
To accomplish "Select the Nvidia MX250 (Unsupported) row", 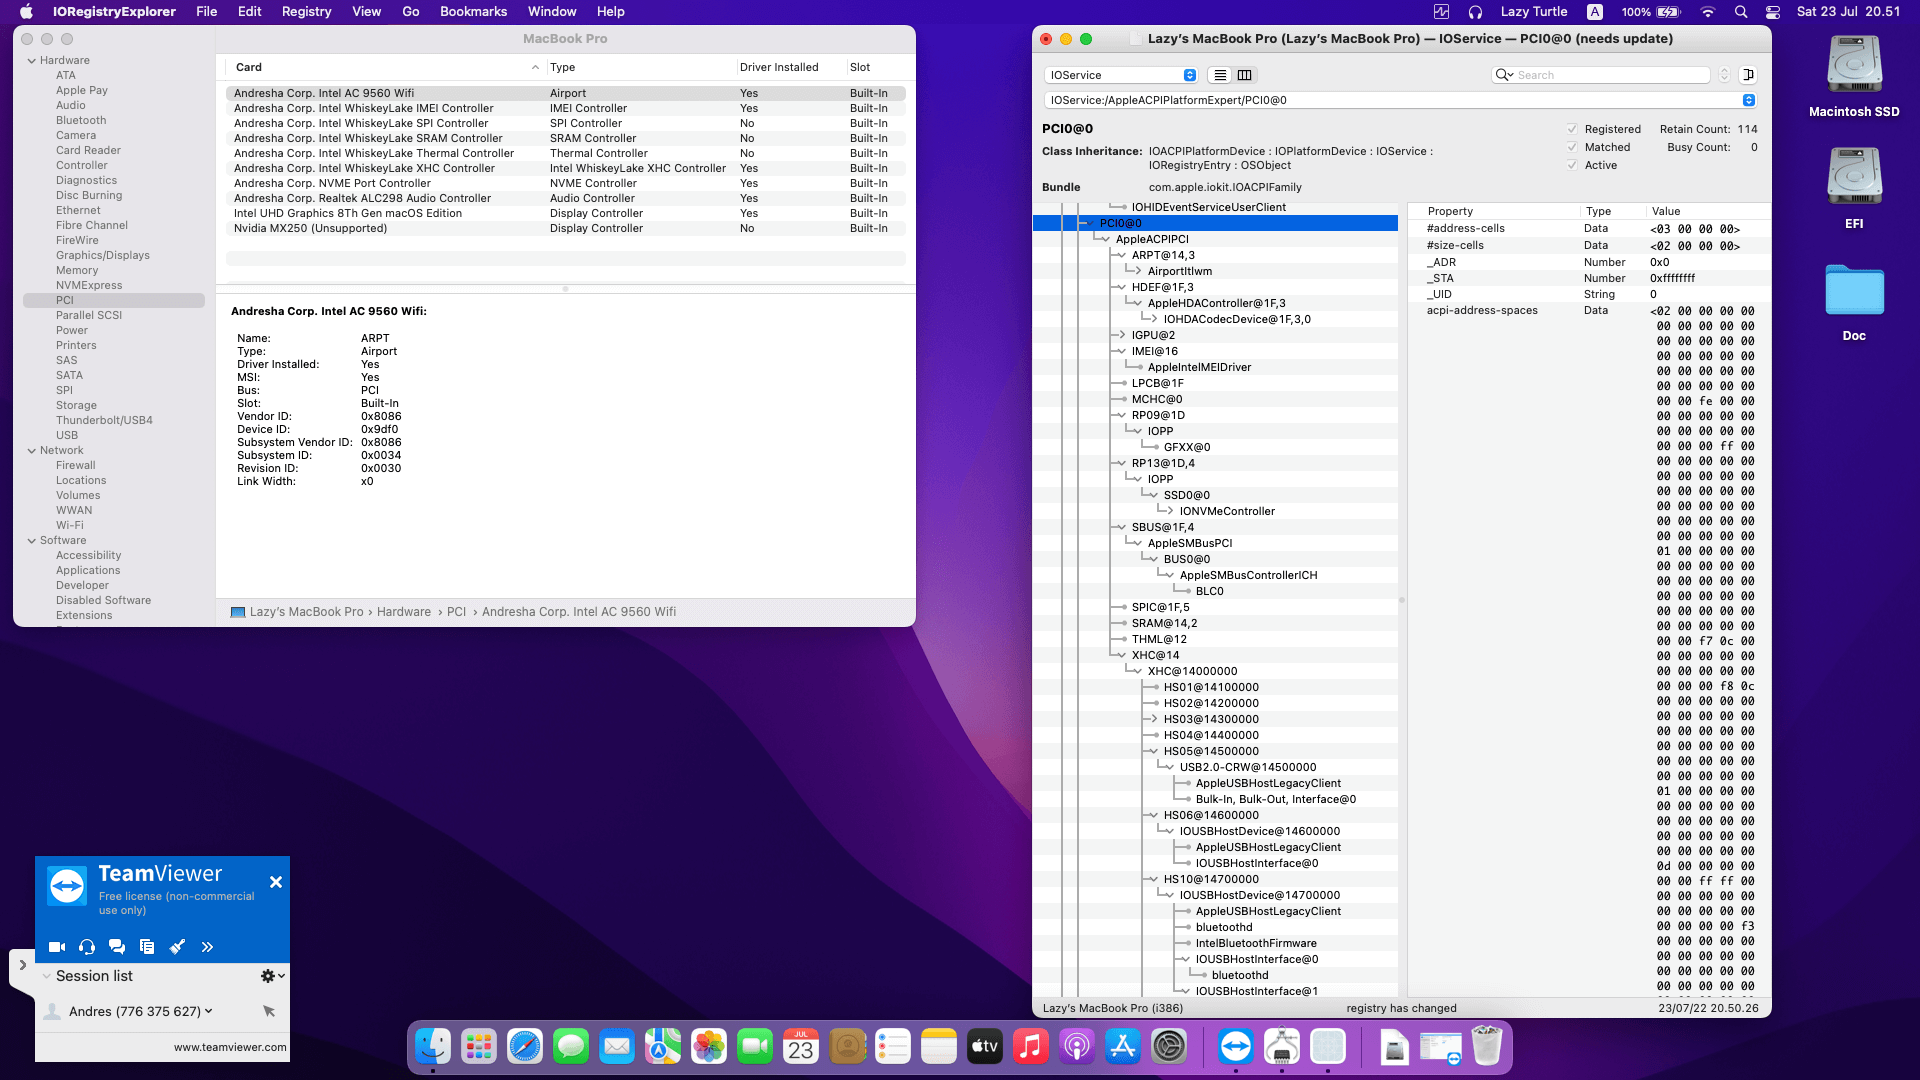I will point(566,228).
